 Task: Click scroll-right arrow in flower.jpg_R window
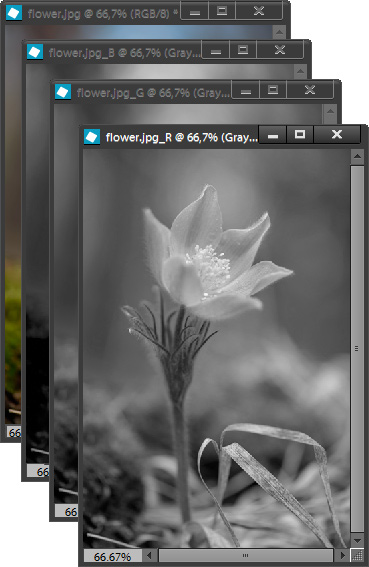click(x=343, y=555)
